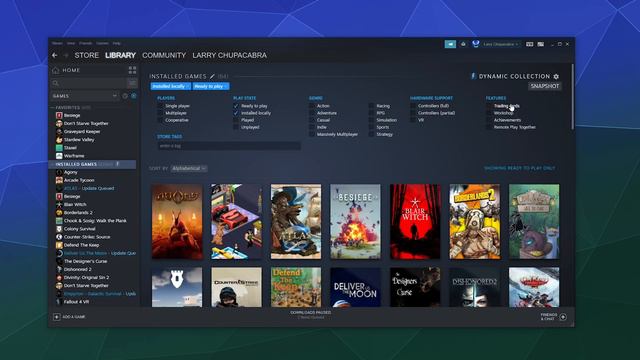The image size is (640, 360).
Task: Uncheck the Ready to play checkbox
Action: 236,106
